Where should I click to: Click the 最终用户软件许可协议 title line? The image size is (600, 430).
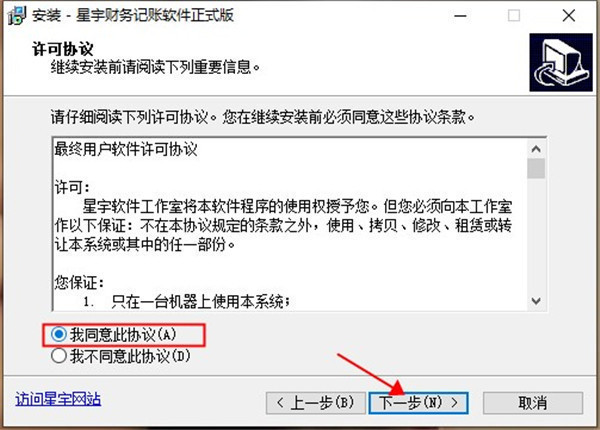click(x=126, y=149)
